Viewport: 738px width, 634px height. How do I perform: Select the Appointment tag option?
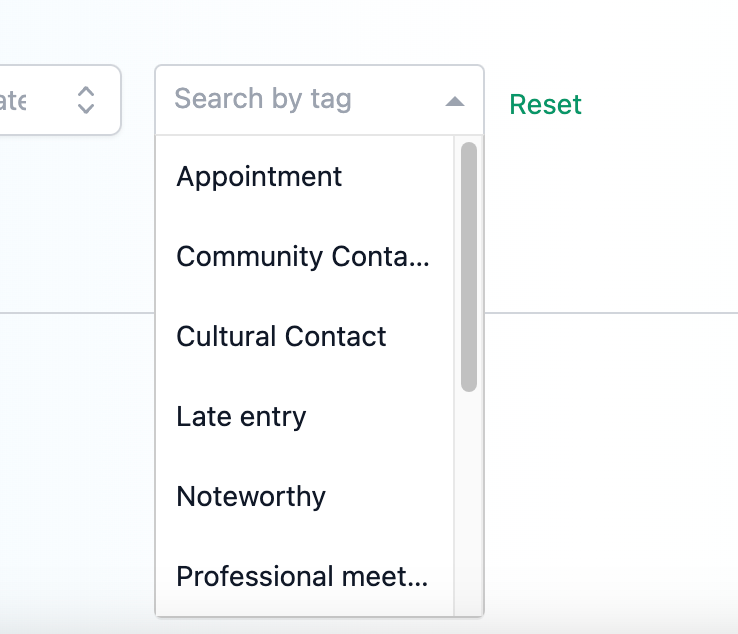[259, 177]
